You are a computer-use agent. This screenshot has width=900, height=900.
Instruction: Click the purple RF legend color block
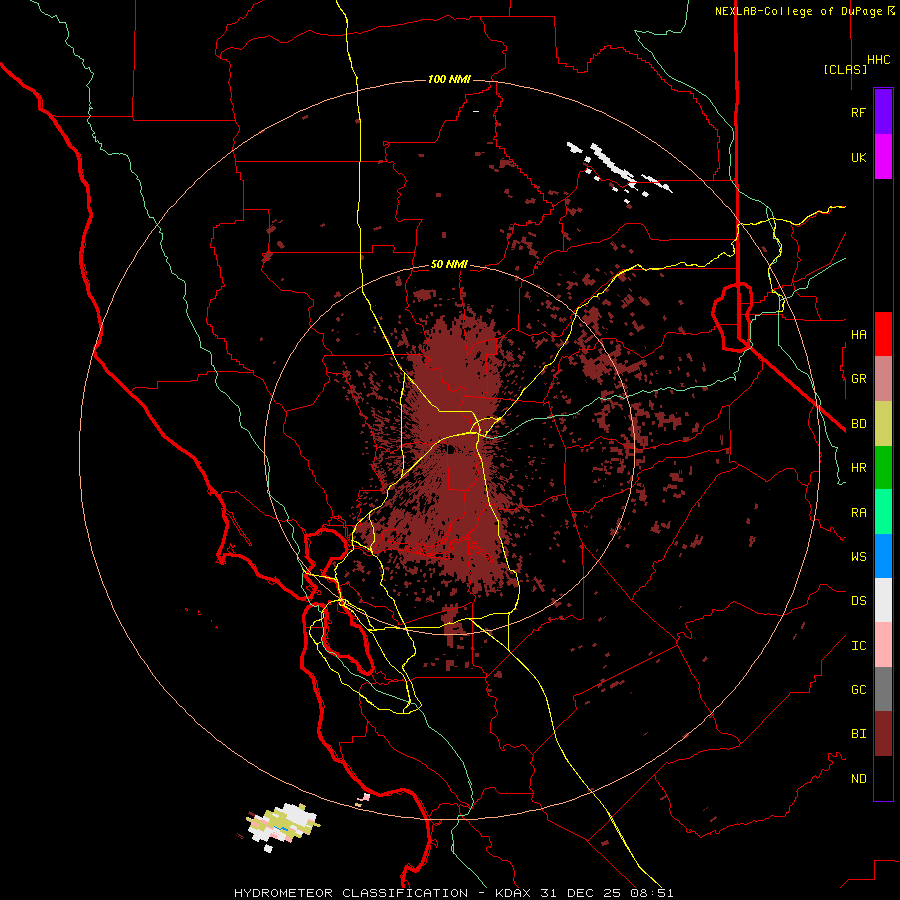[x=883, y=112]
